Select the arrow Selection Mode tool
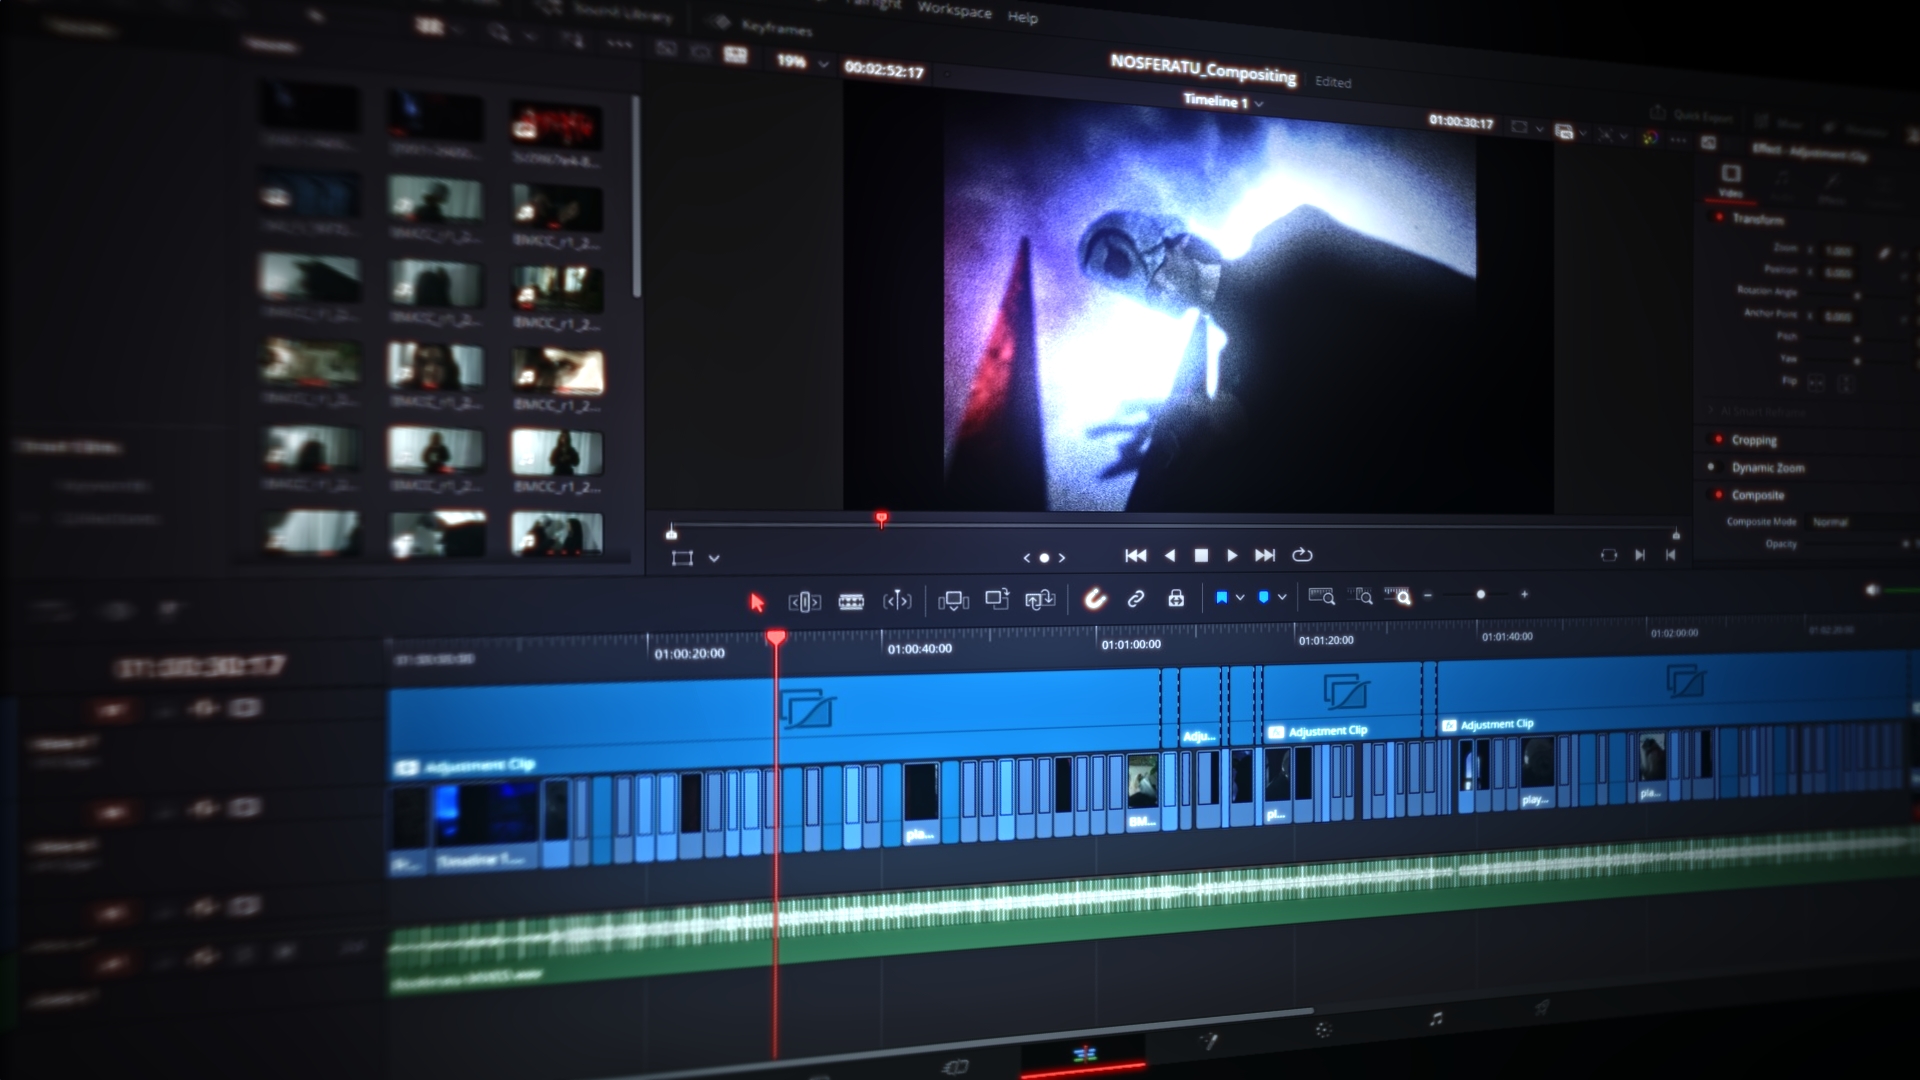The width and height of the screenshot is (1920, 1080). pyautogui.click(x=757, y=602)
